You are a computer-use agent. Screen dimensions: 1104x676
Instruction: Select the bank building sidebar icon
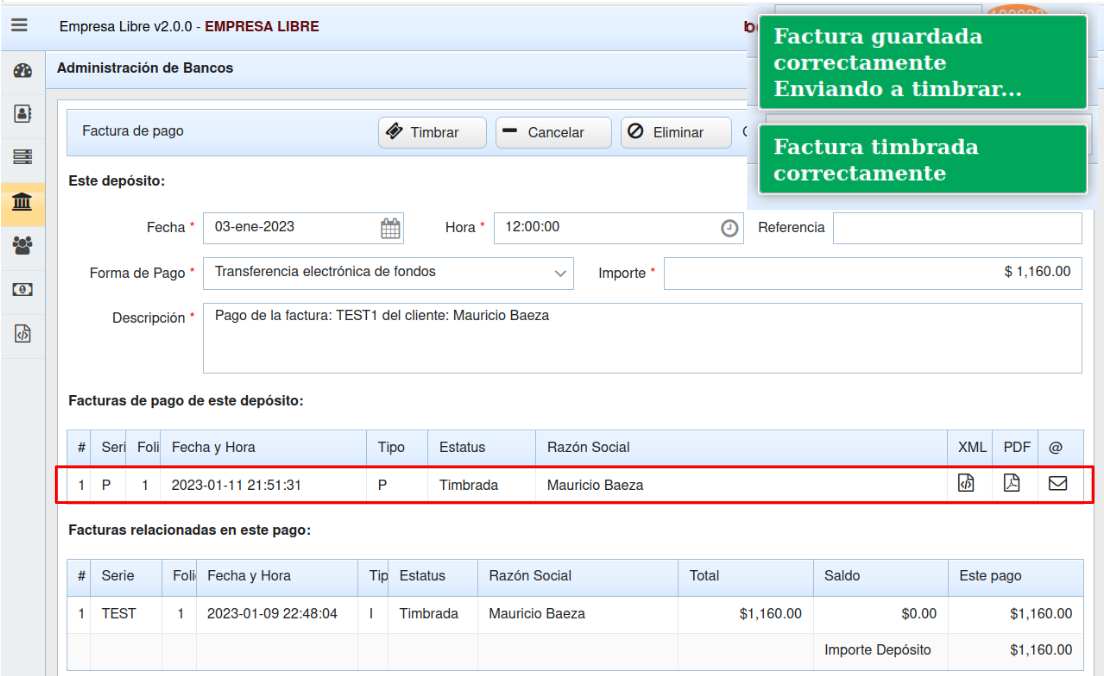(x=21, y=203)
